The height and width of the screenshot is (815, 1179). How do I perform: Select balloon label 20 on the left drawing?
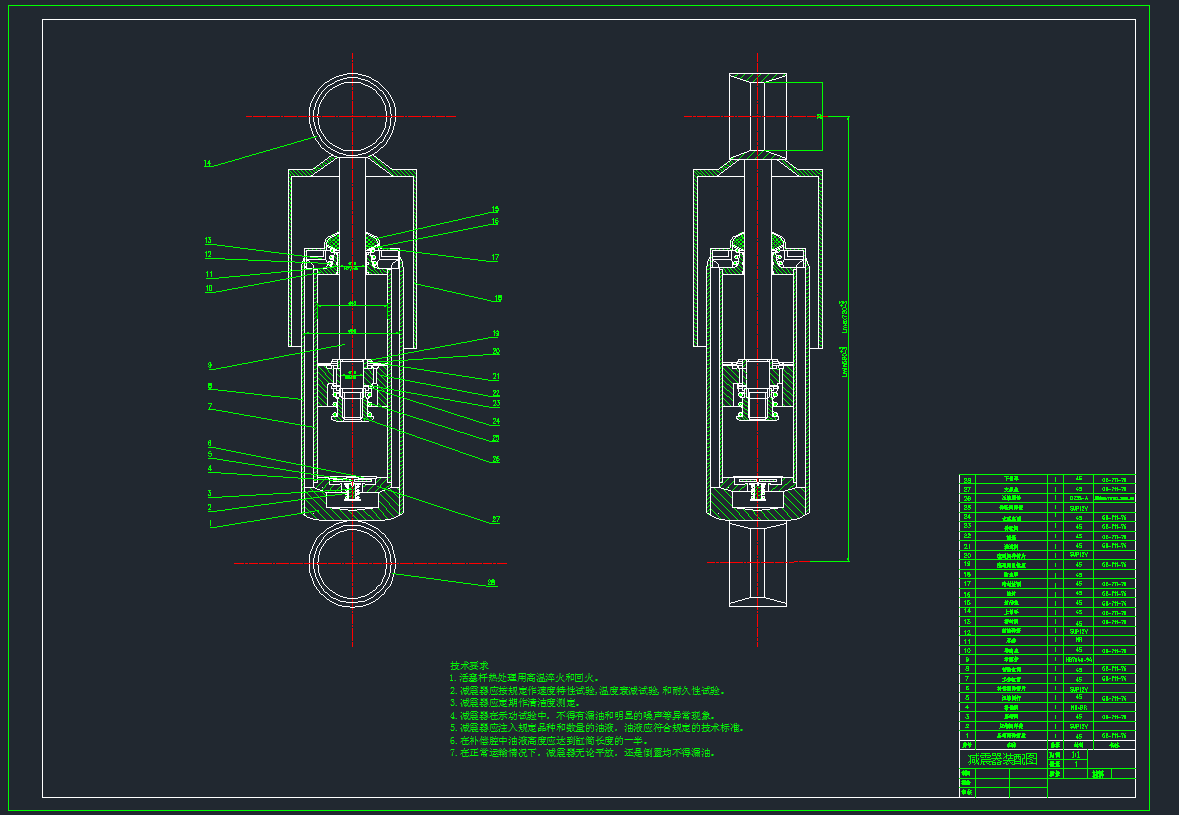pyautogui.click(x=496, y=351)
